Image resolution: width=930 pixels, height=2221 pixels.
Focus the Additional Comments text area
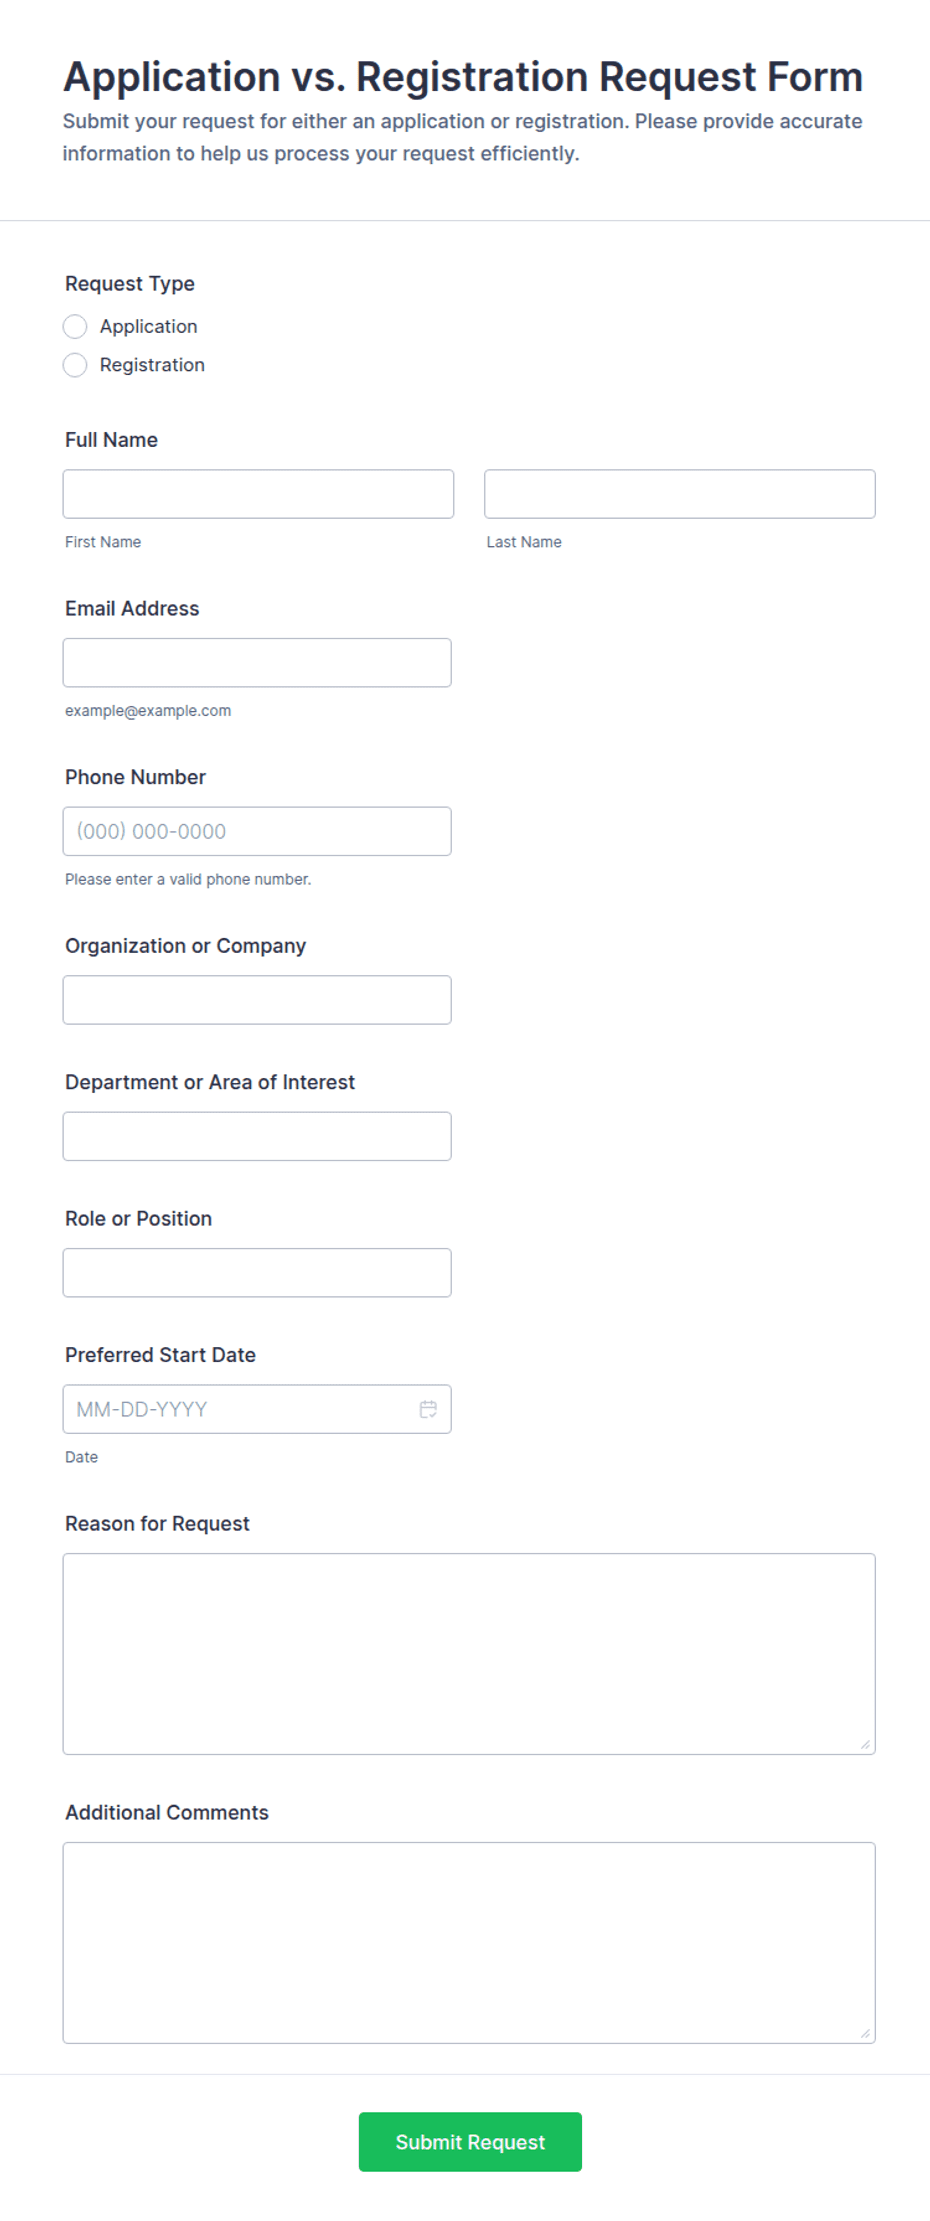(469, 1943)
